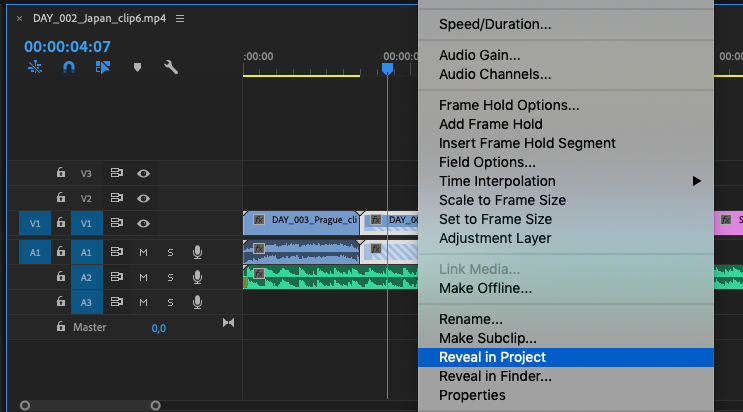743x412 pixels.
Task: Click the blue playhead on time ruler
Action: click(x=387, y=68)
